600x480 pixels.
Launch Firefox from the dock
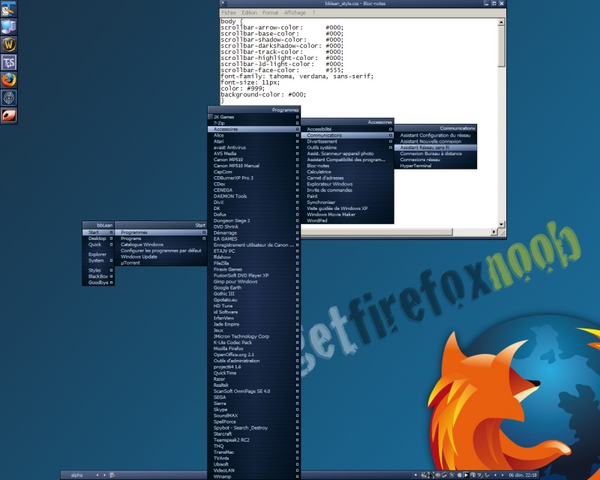[8, 80]
